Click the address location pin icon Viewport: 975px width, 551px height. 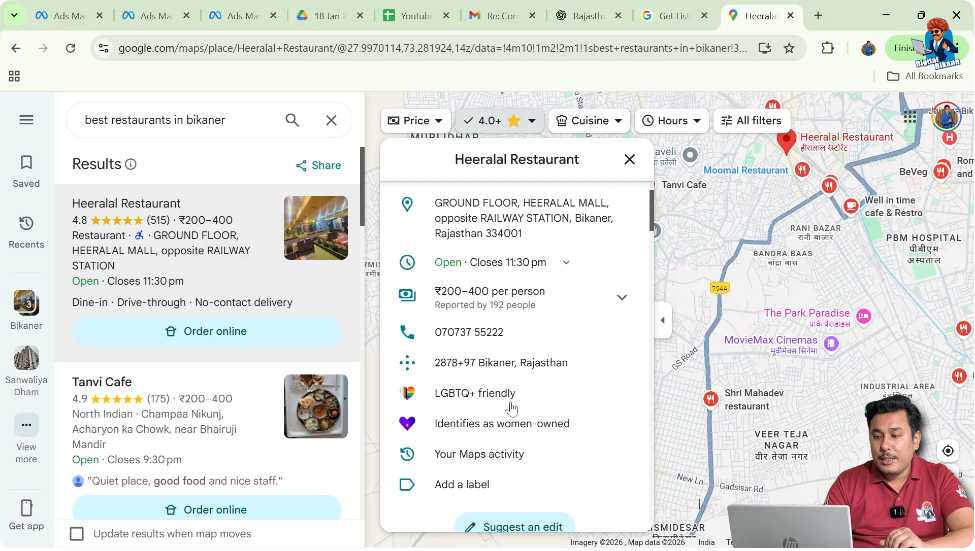point(407,204)
